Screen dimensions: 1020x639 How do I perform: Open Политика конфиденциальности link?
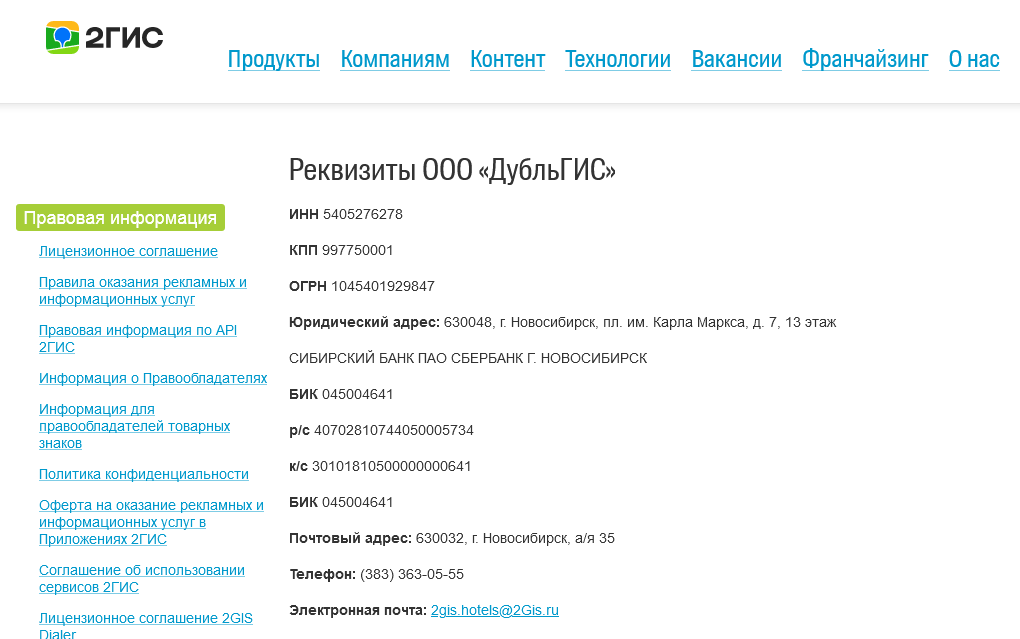(144, 474)
